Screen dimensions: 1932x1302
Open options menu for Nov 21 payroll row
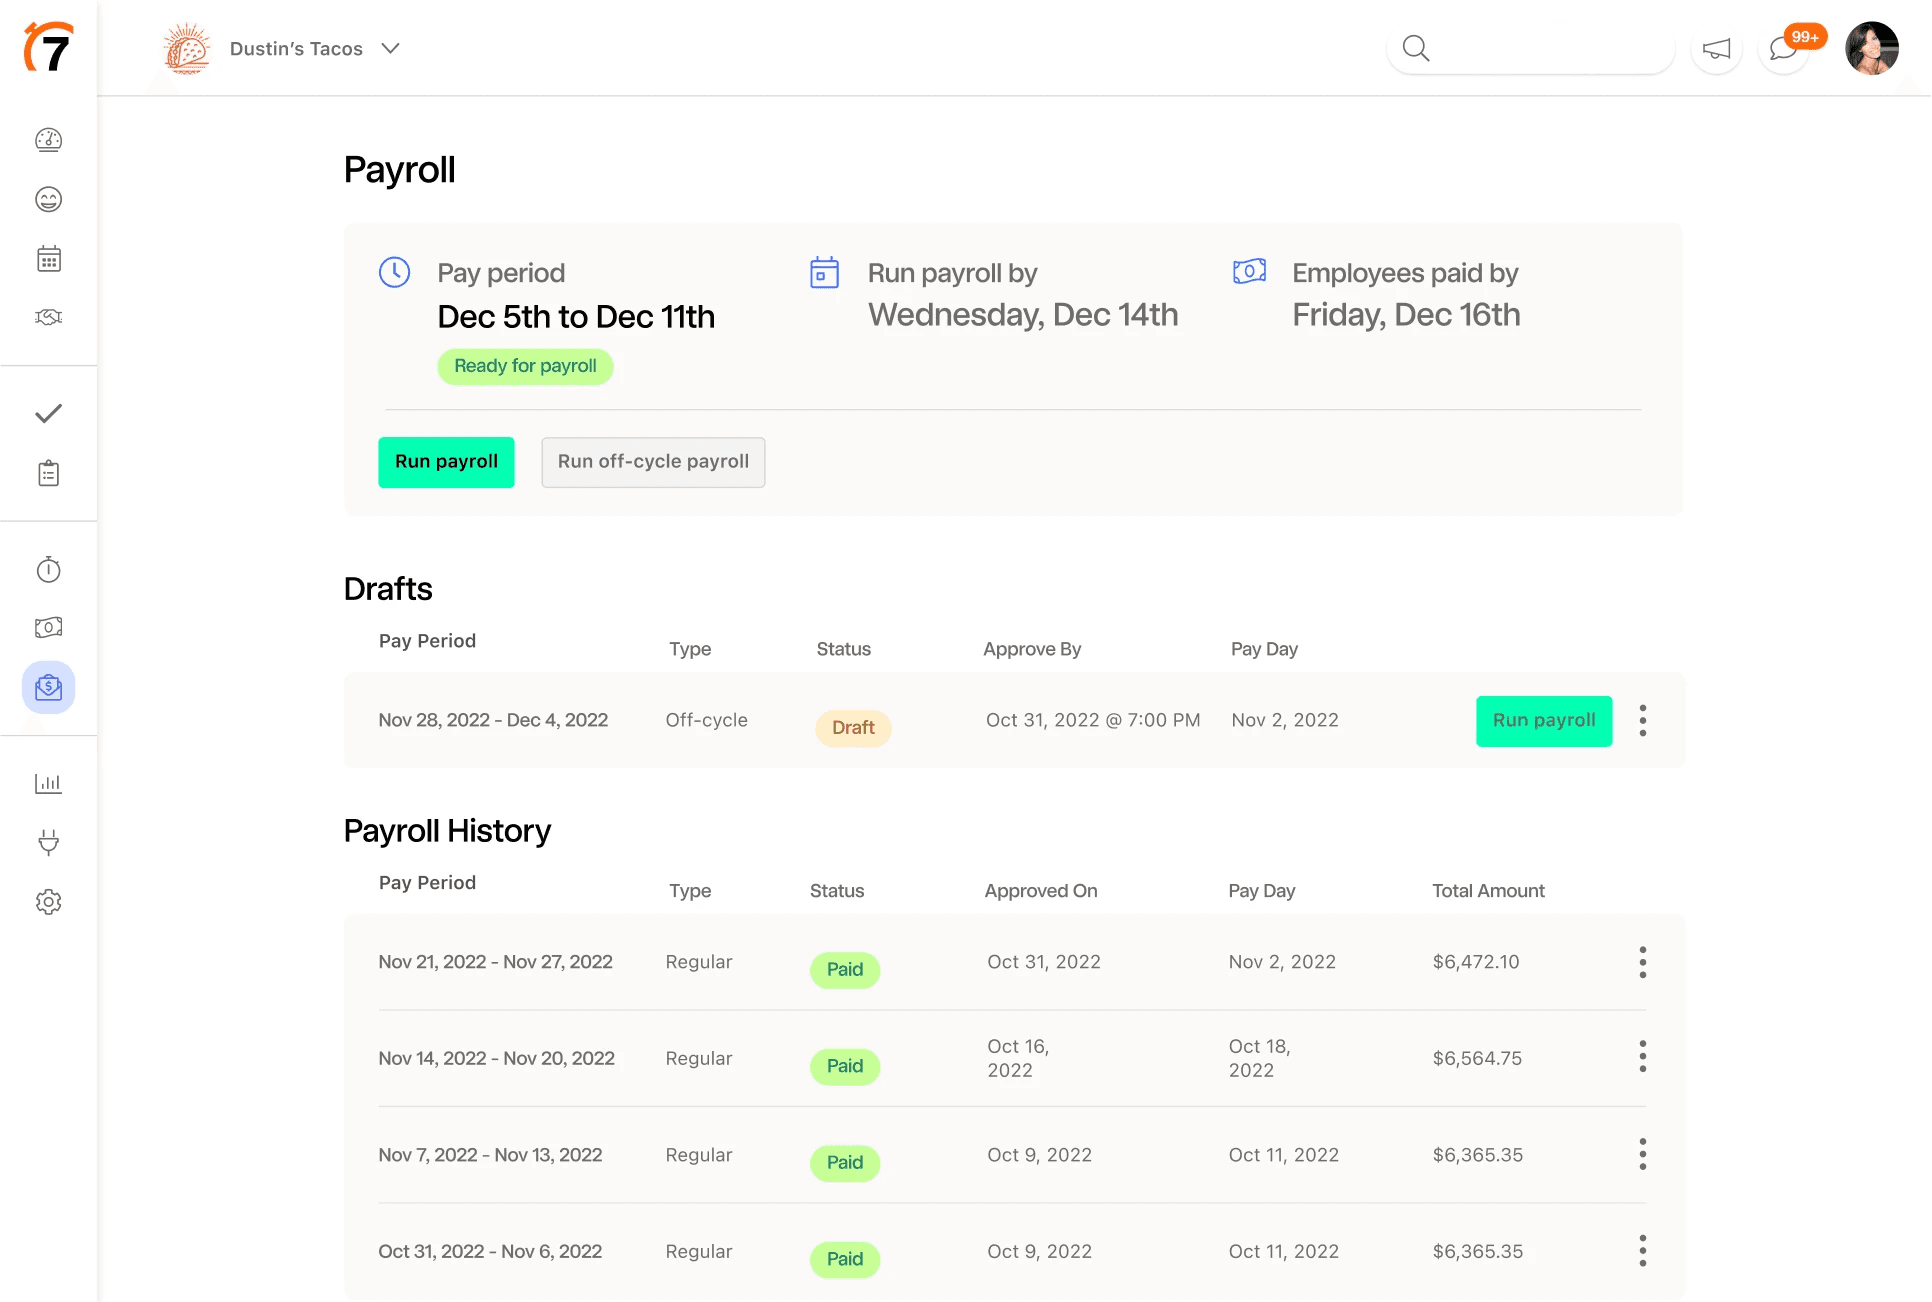(1642, 962)
